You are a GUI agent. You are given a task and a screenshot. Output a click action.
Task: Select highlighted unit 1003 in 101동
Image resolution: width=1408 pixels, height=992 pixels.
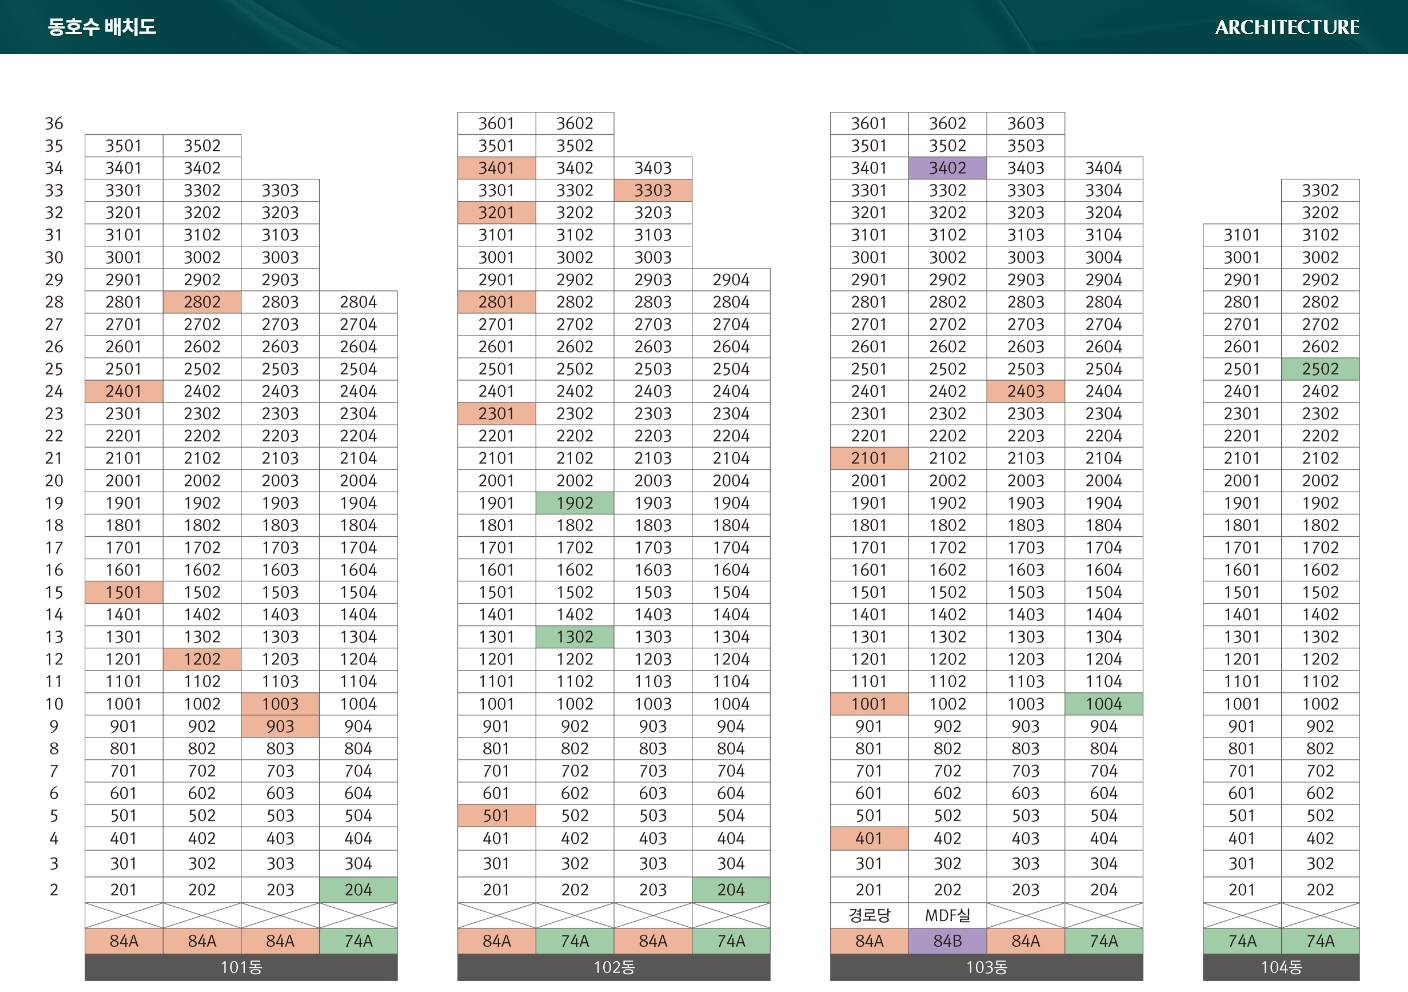tap(280, 704)
